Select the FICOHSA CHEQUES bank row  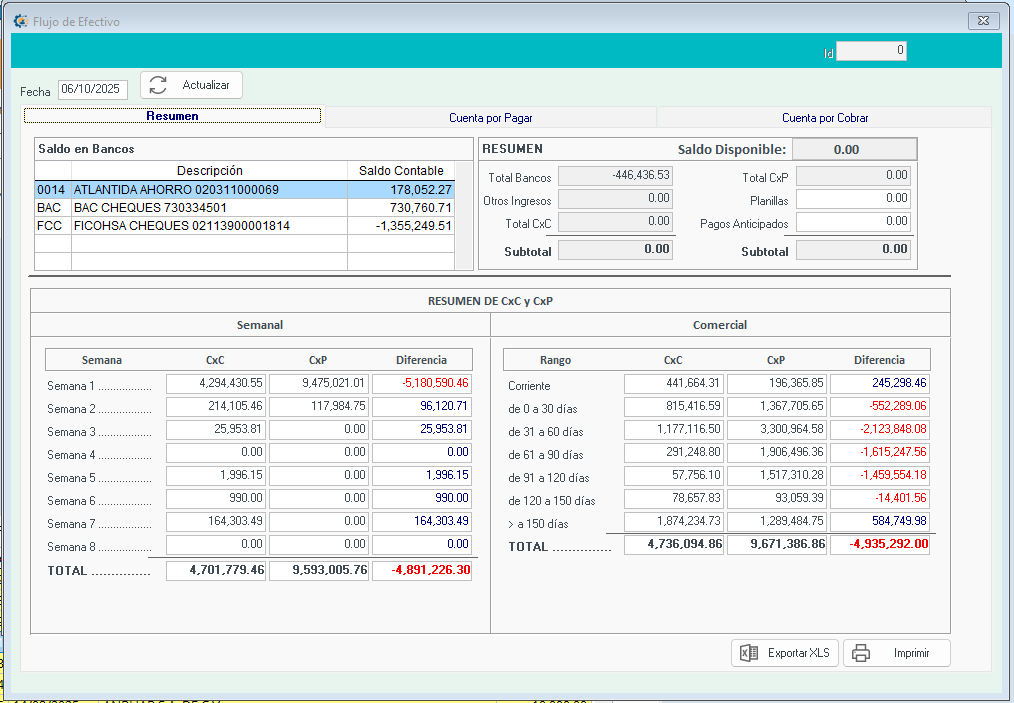pos(244,225)
